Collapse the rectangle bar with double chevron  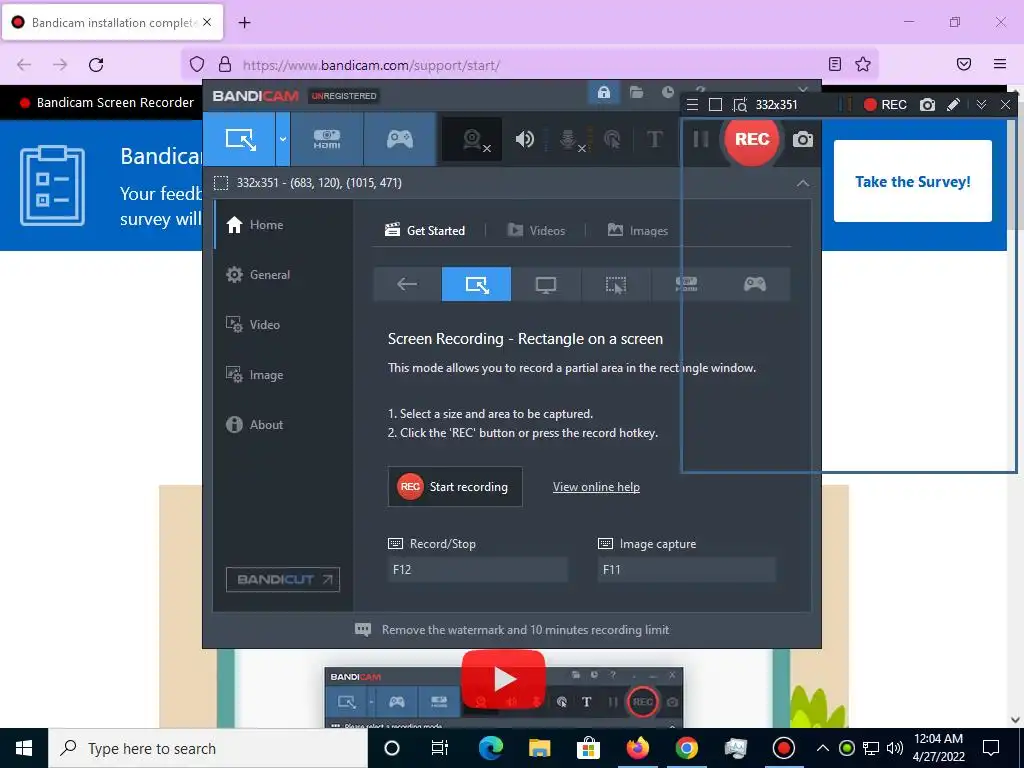point(981,104)
